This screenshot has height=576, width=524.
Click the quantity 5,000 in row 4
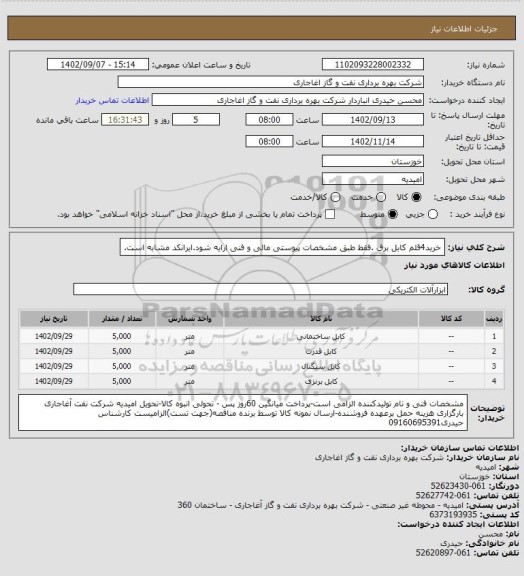(122, 381)
